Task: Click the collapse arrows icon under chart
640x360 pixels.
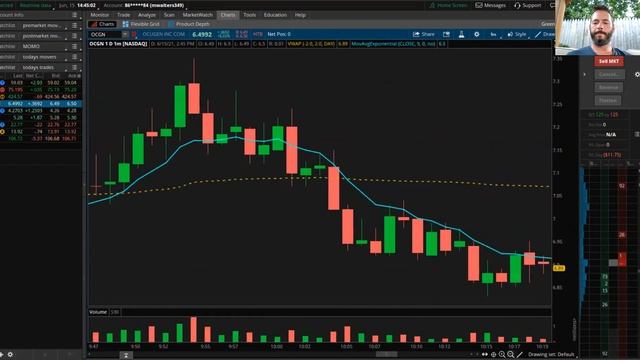Action: (126, 355)
